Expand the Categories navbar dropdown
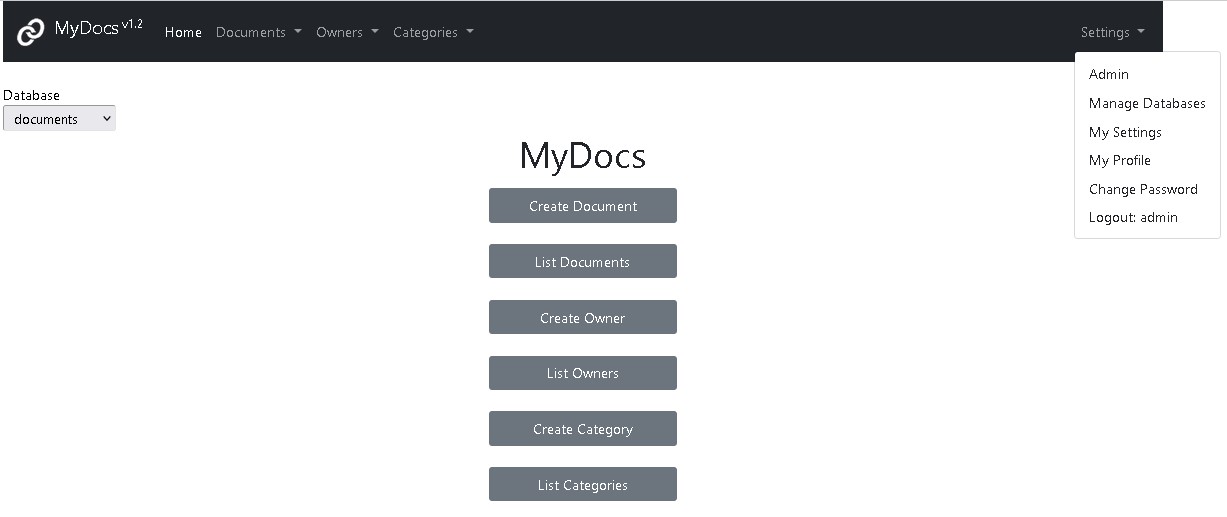The height and width of the screenshot is (517, 1227). coord(433,32)
